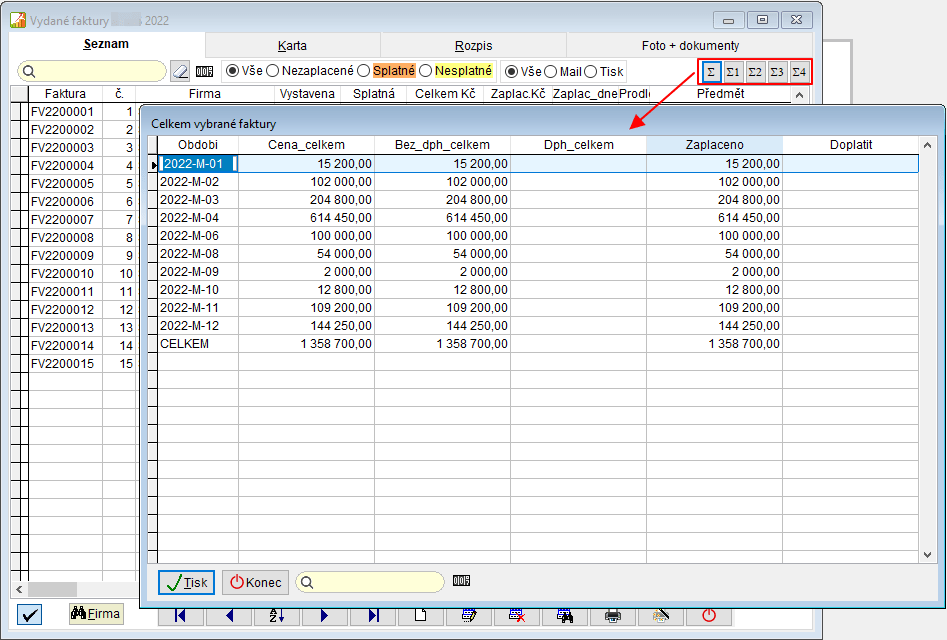Click the Zaplaceno column header
The image size is (947, 640).
click(x=714, y=145)
